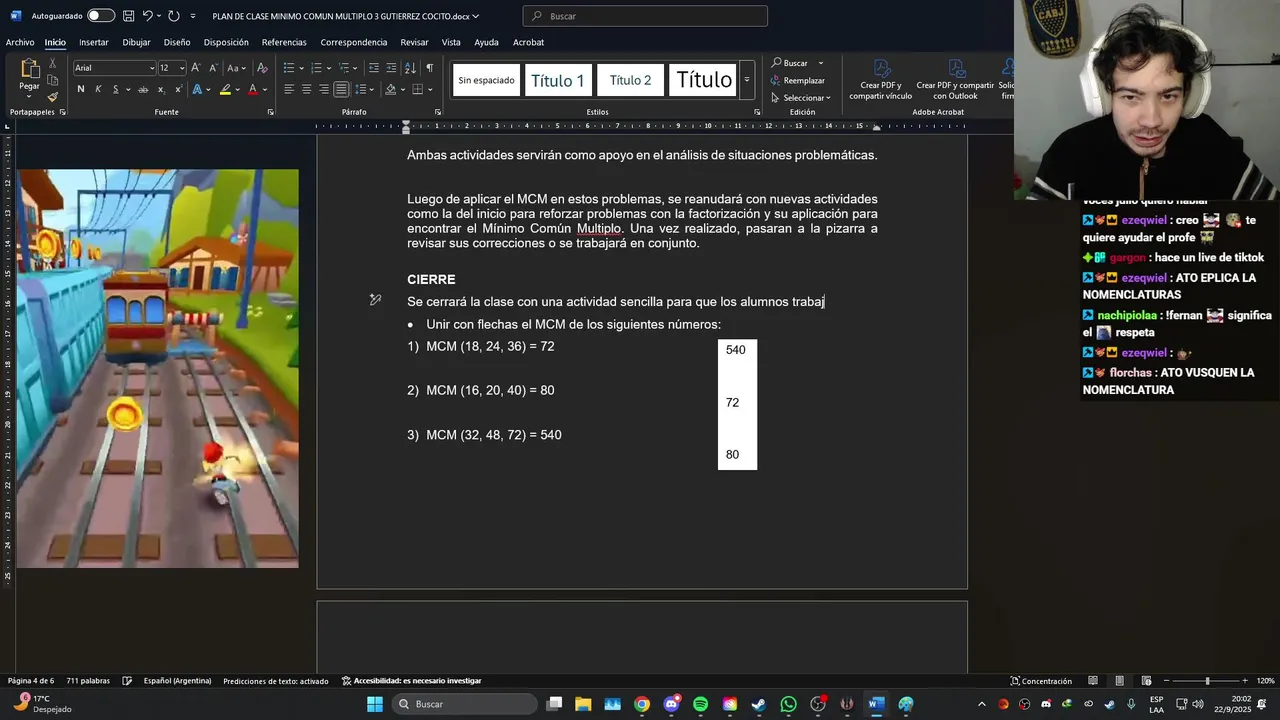Open WhatsApp from the taskbar
The height and width of the screenshot is (720, 1280).
point(788,704)
